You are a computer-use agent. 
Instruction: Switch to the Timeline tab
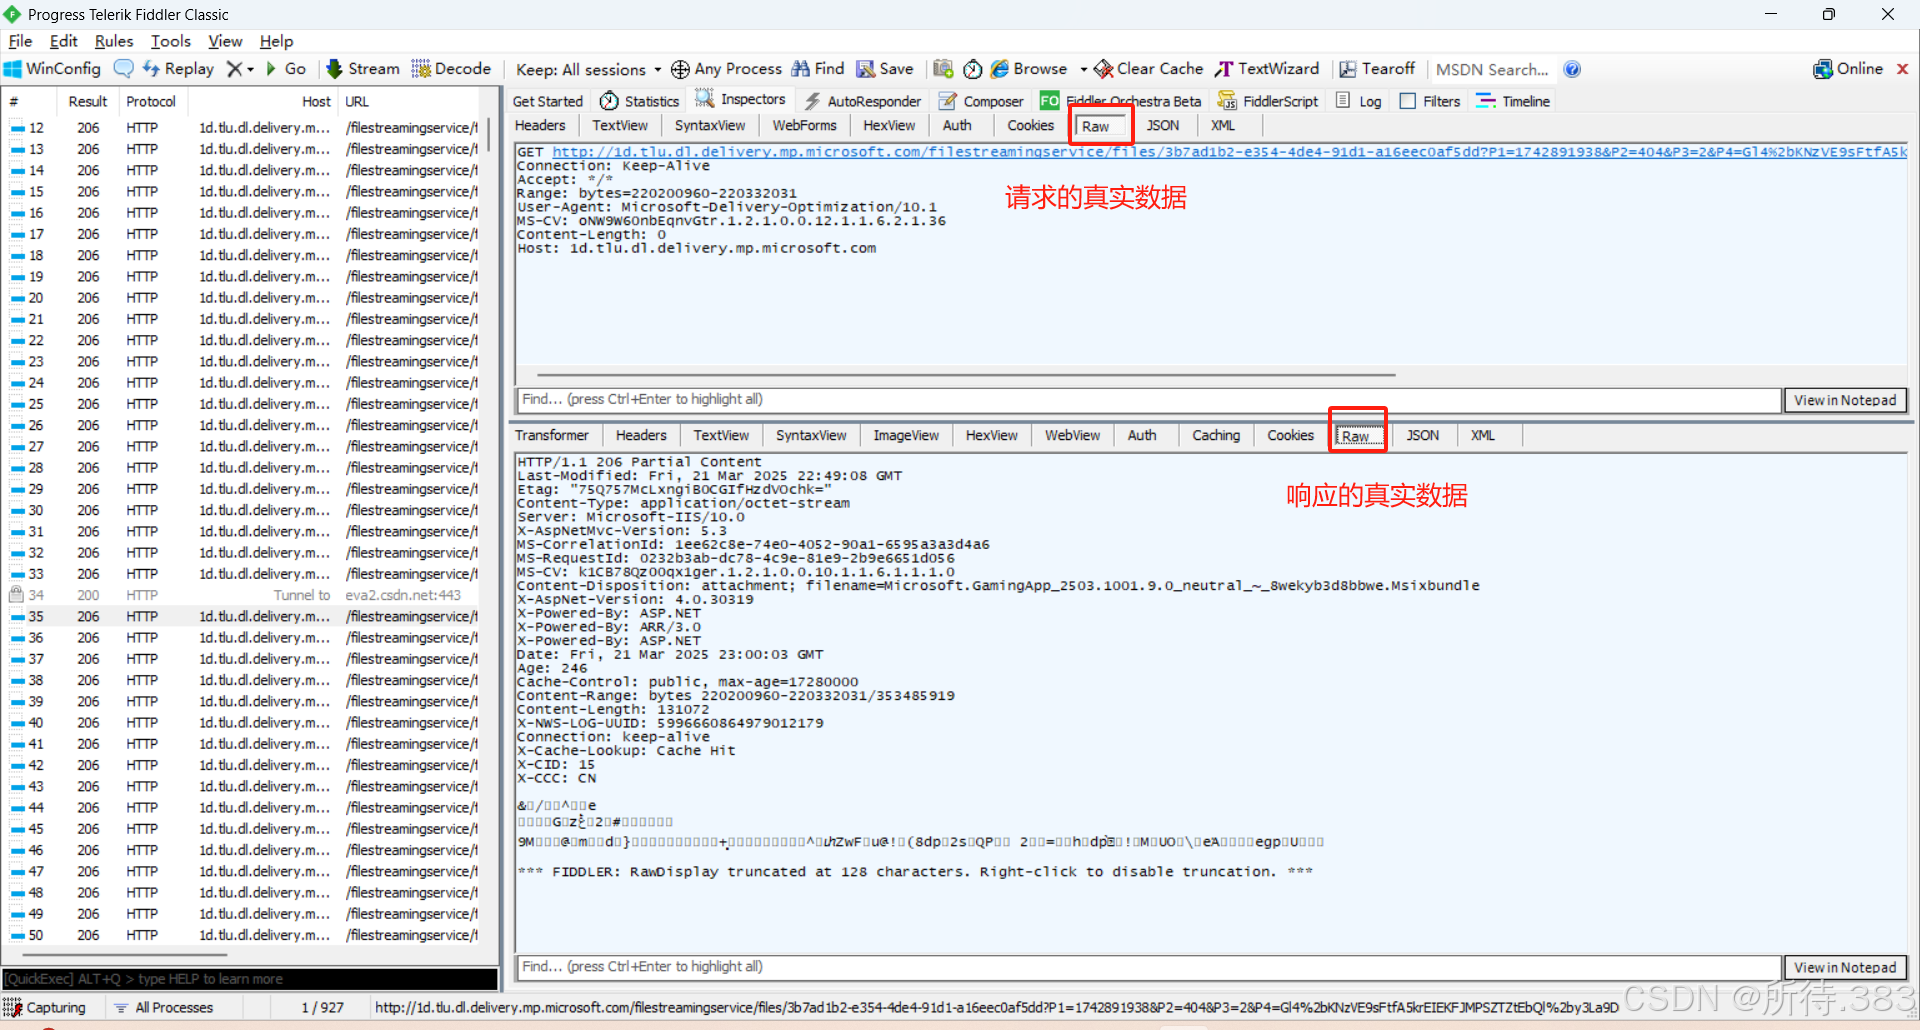point(1513,101)
